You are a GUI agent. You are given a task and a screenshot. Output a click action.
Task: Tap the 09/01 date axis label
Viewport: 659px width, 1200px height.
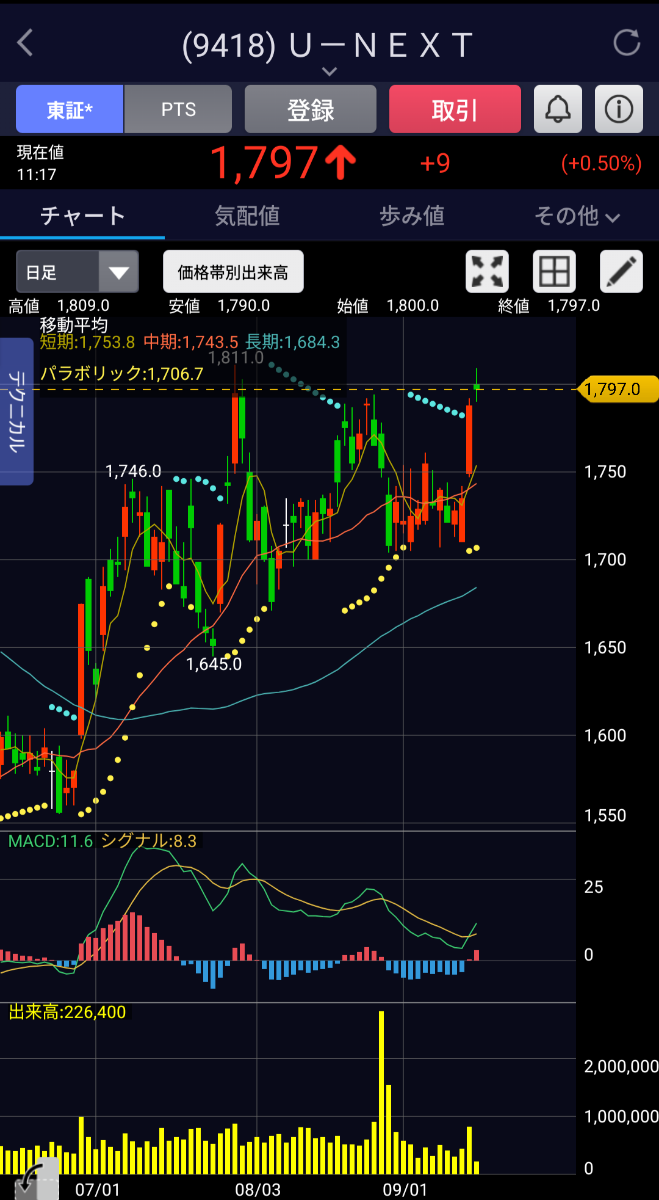[x=406, y=1189]
